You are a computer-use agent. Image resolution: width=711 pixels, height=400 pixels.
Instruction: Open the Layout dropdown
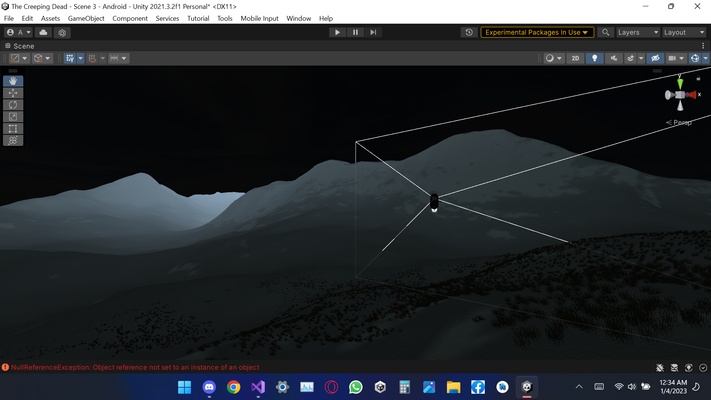(x=684, y=32)
